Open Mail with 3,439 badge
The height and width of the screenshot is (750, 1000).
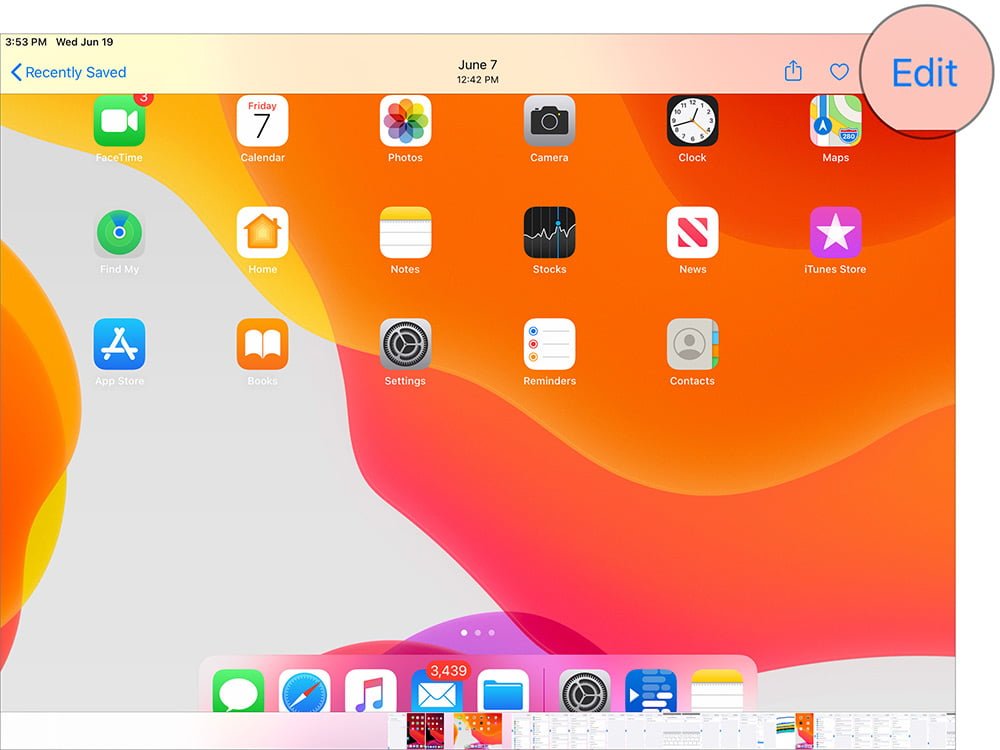pos(437,691)
